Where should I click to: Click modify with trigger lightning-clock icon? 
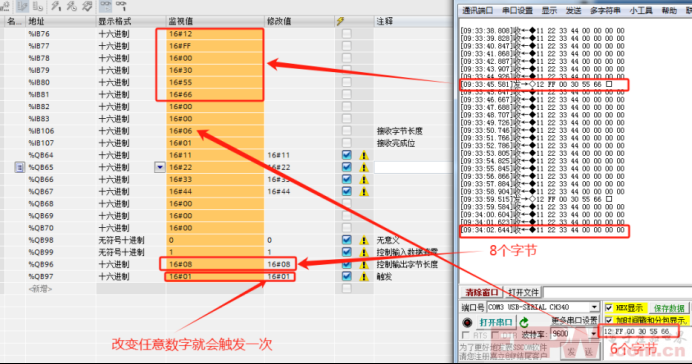click(71, 6)
